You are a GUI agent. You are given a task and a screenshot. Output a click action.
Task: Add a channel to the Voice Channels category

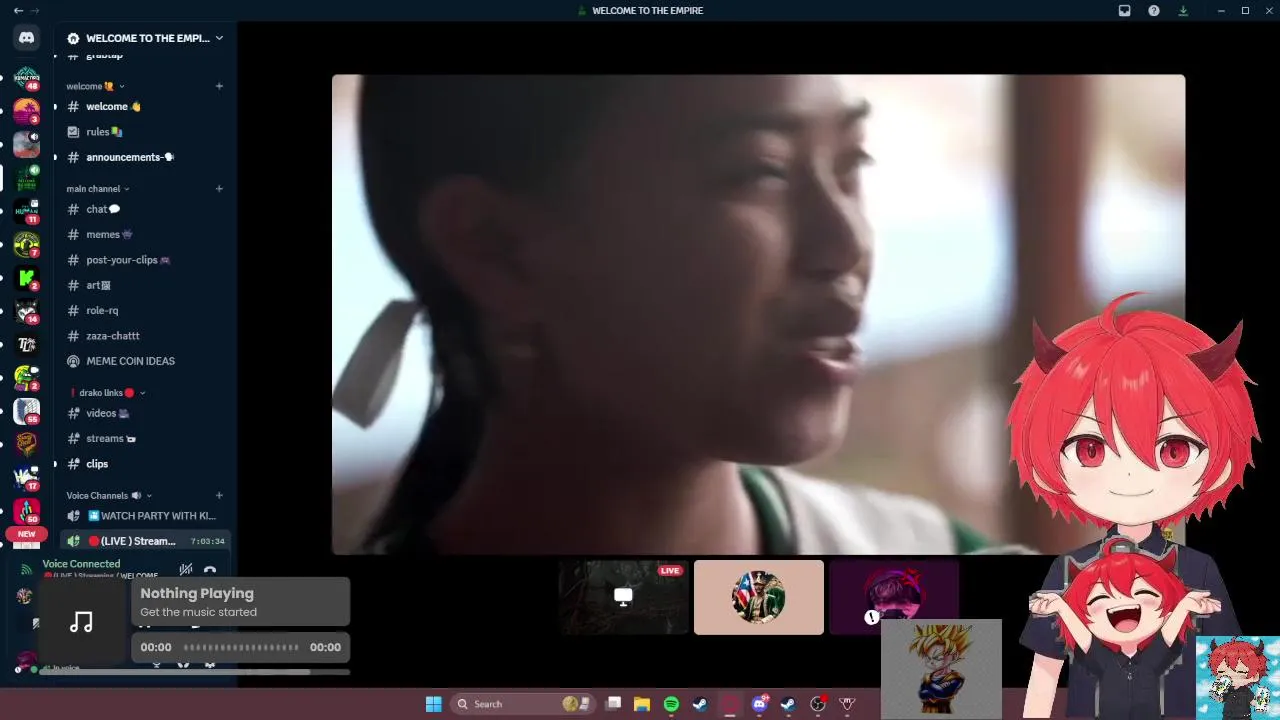[x=219, y=495]
